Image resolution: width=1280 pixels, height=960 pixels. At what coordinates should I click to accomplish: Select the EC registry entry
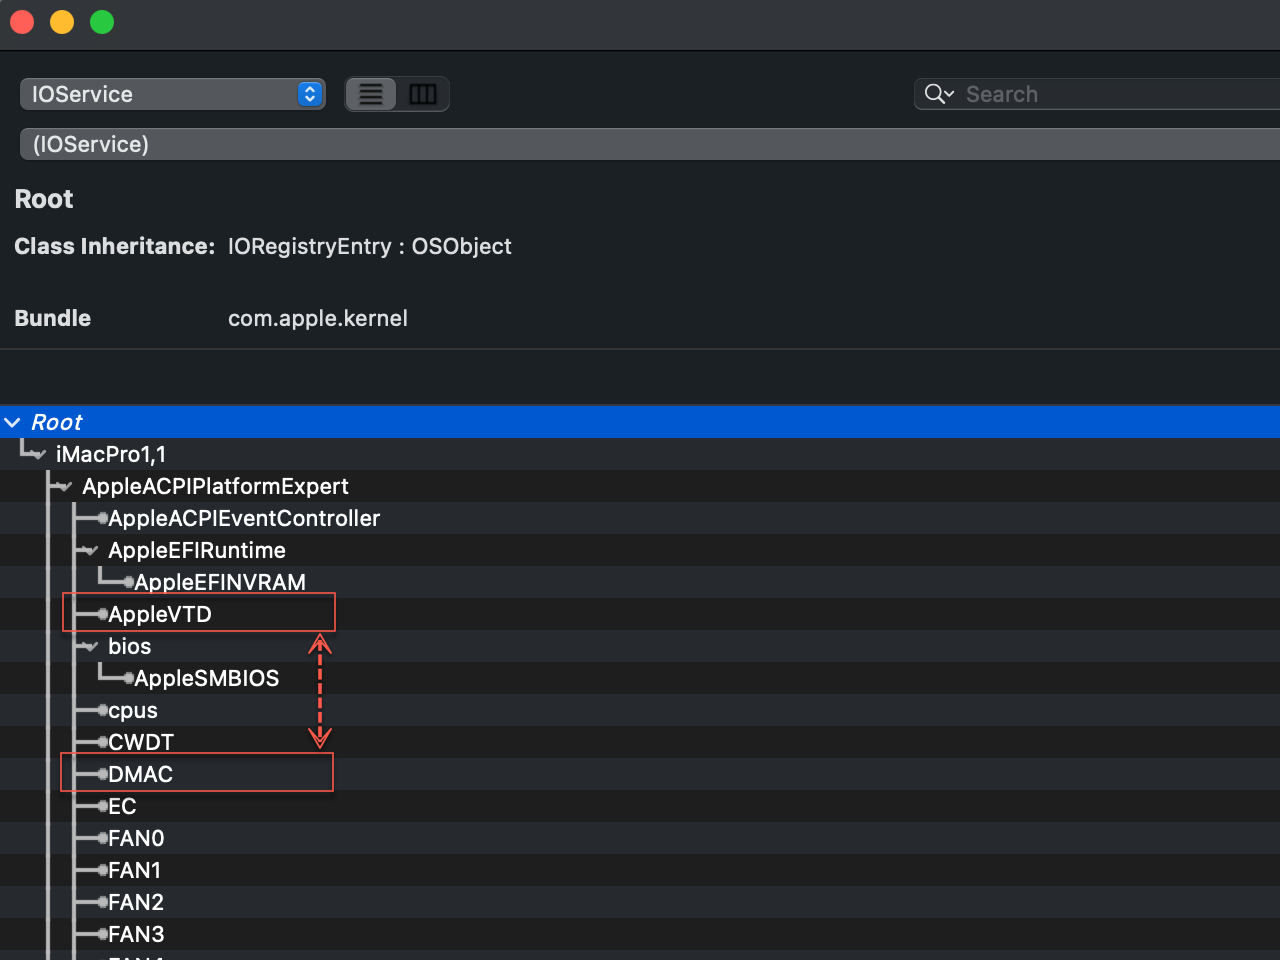[122, 806]
